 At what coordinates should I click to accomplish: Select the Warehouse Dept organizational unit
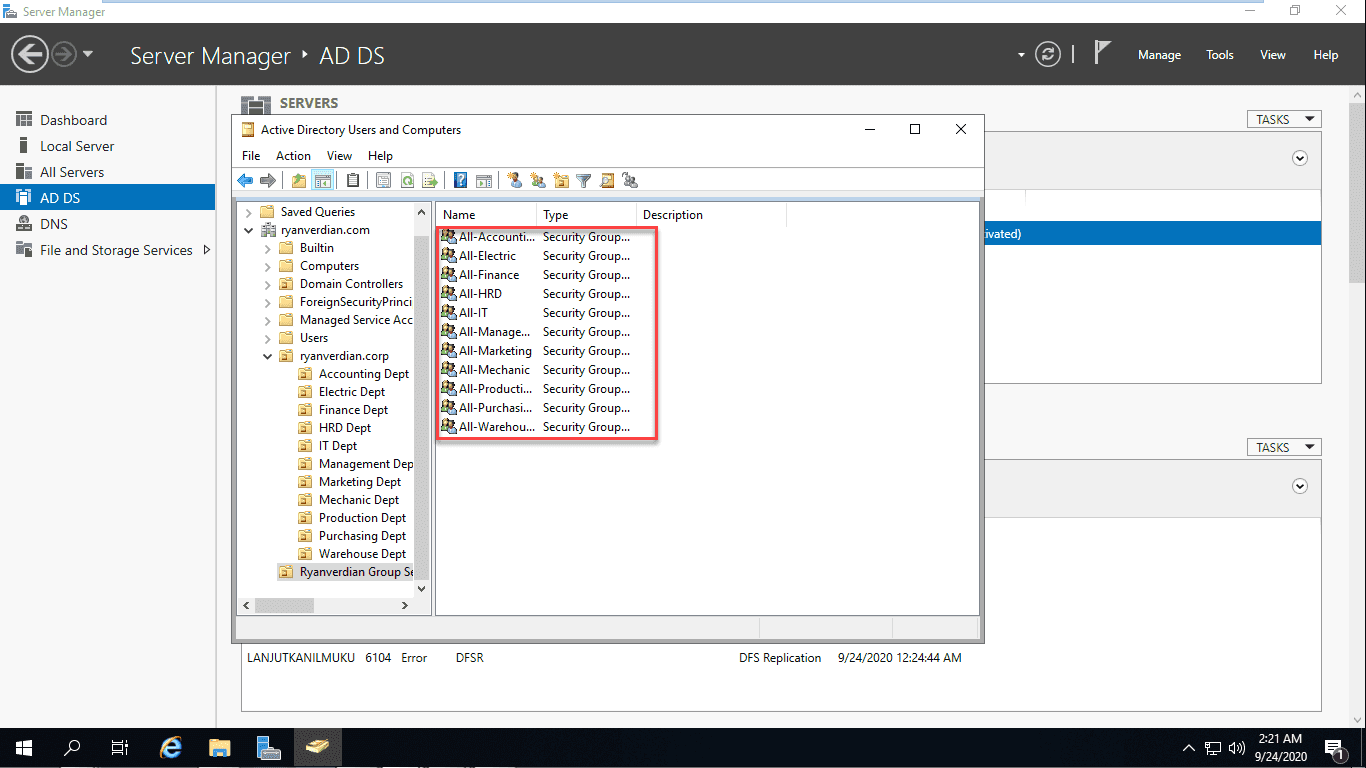click(x=362, y=554)
